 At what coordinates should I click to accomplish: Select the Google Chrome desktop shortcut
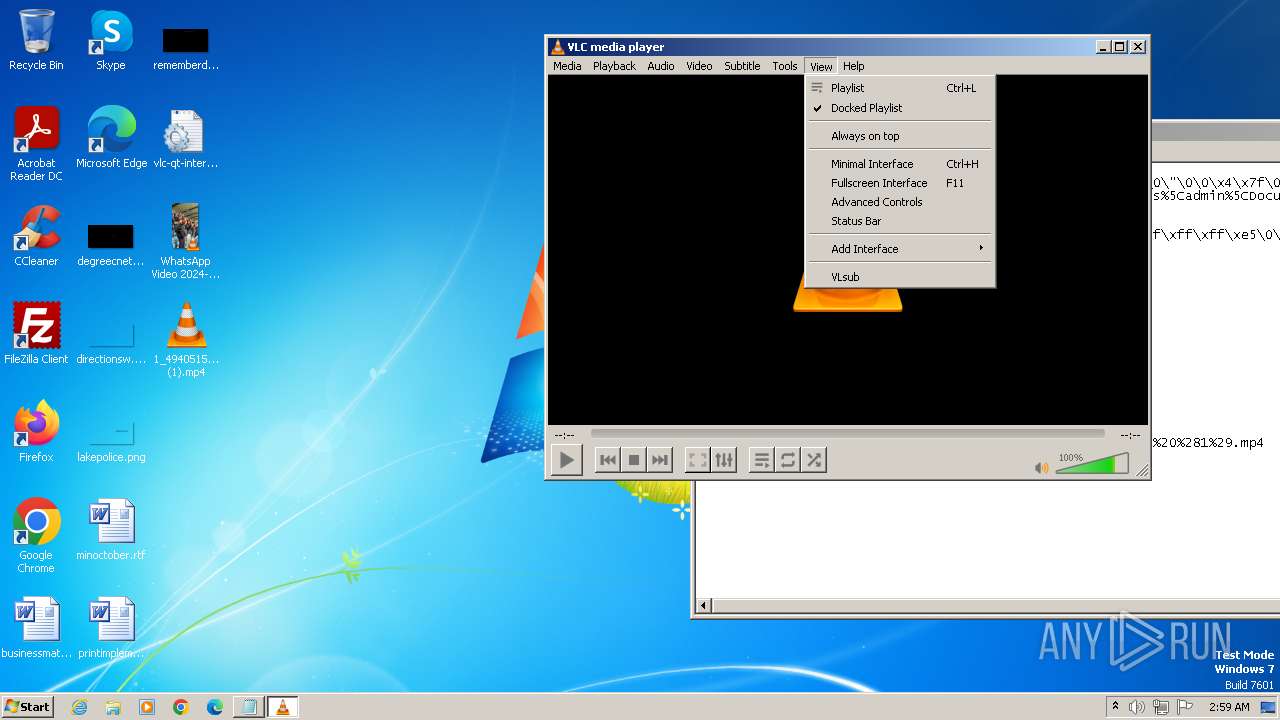coord(36,535)
